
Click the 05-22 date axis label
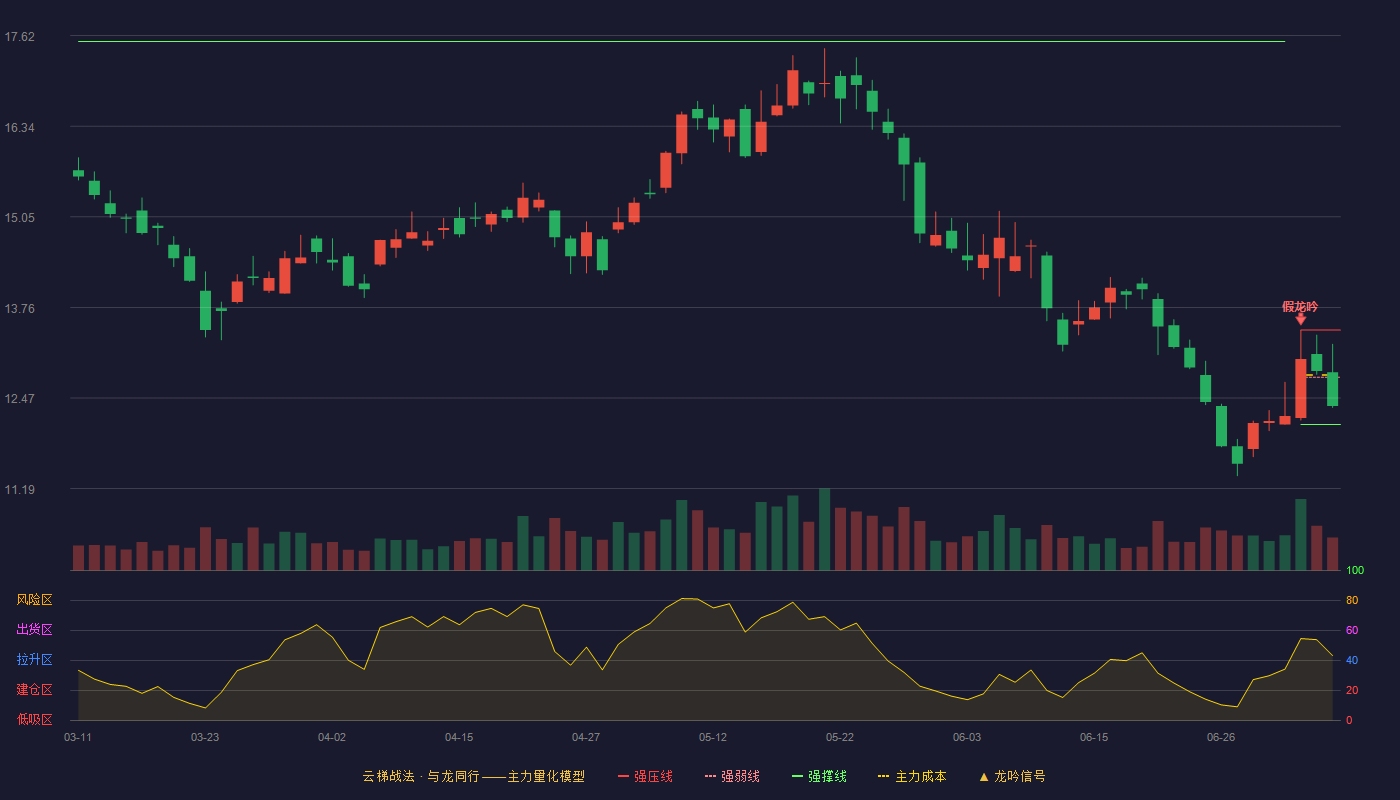tap(840, 737)
